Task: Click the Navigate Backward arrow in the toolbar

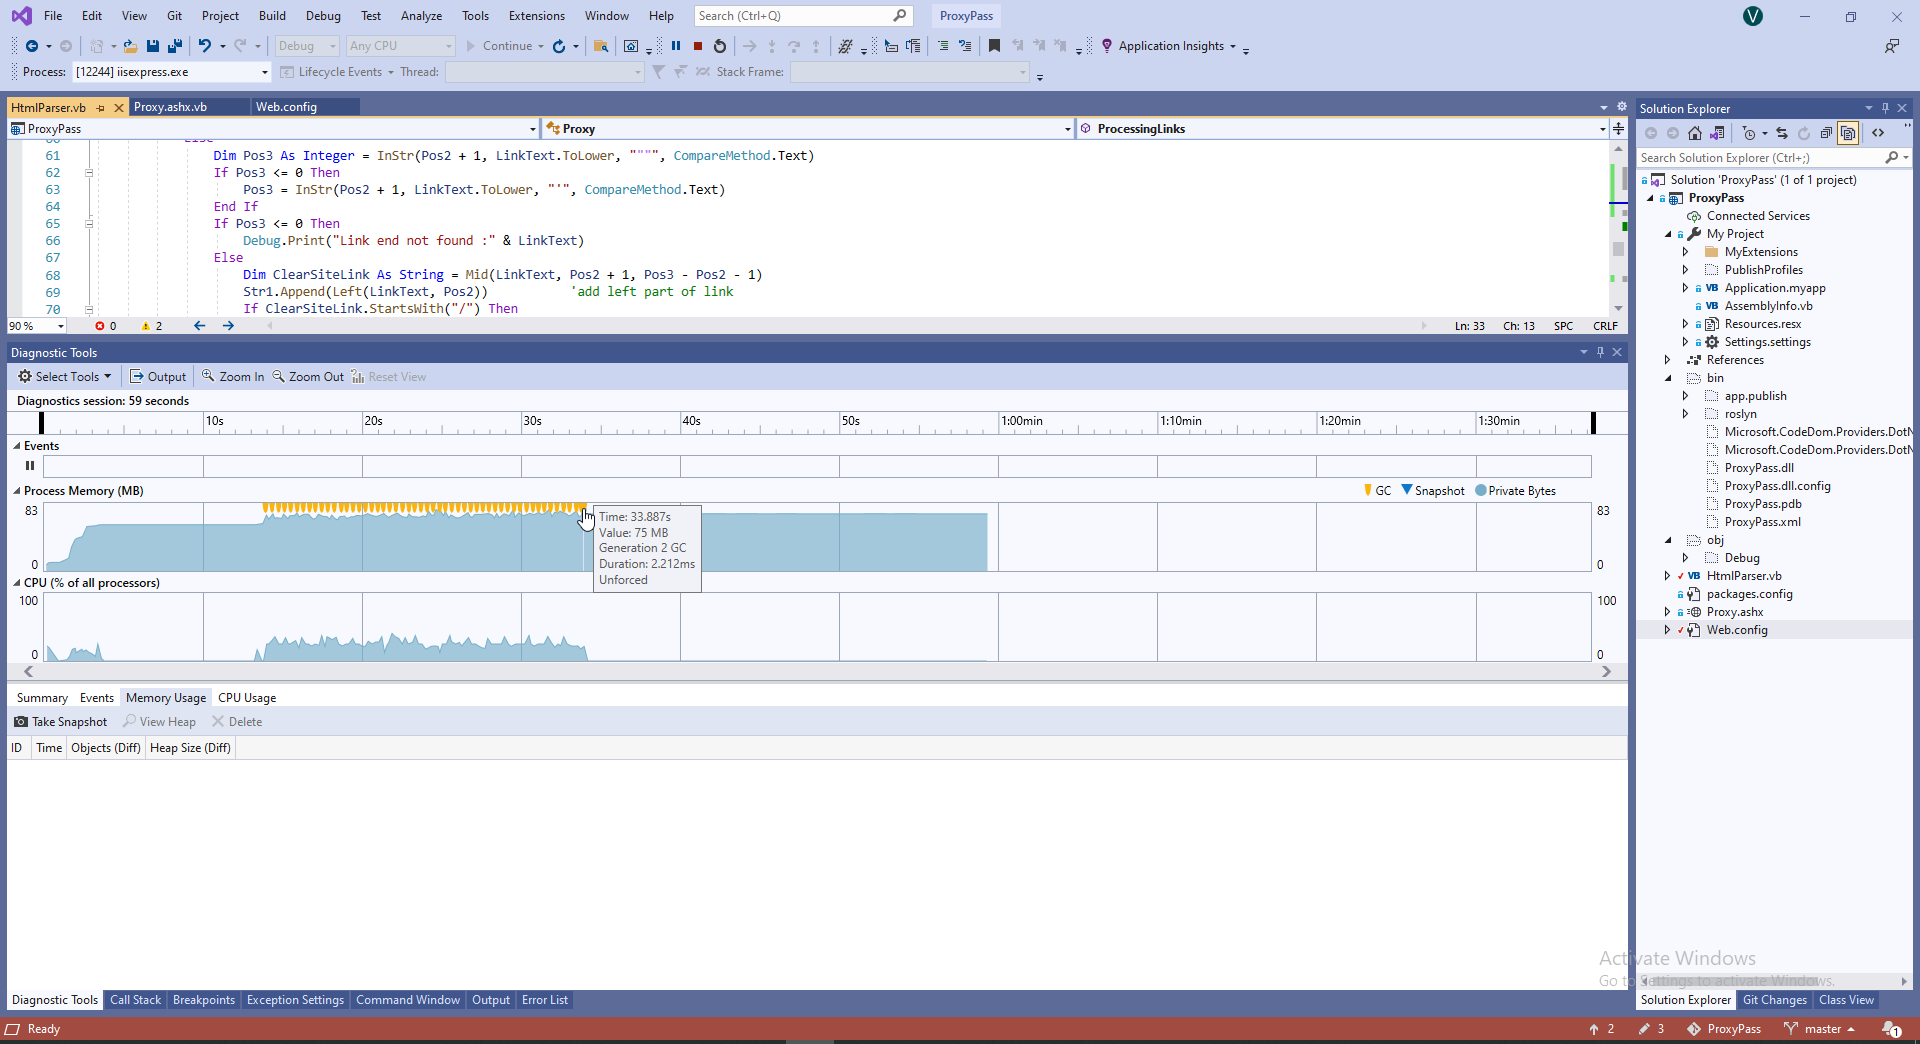Action: click(x=32, y=46)
